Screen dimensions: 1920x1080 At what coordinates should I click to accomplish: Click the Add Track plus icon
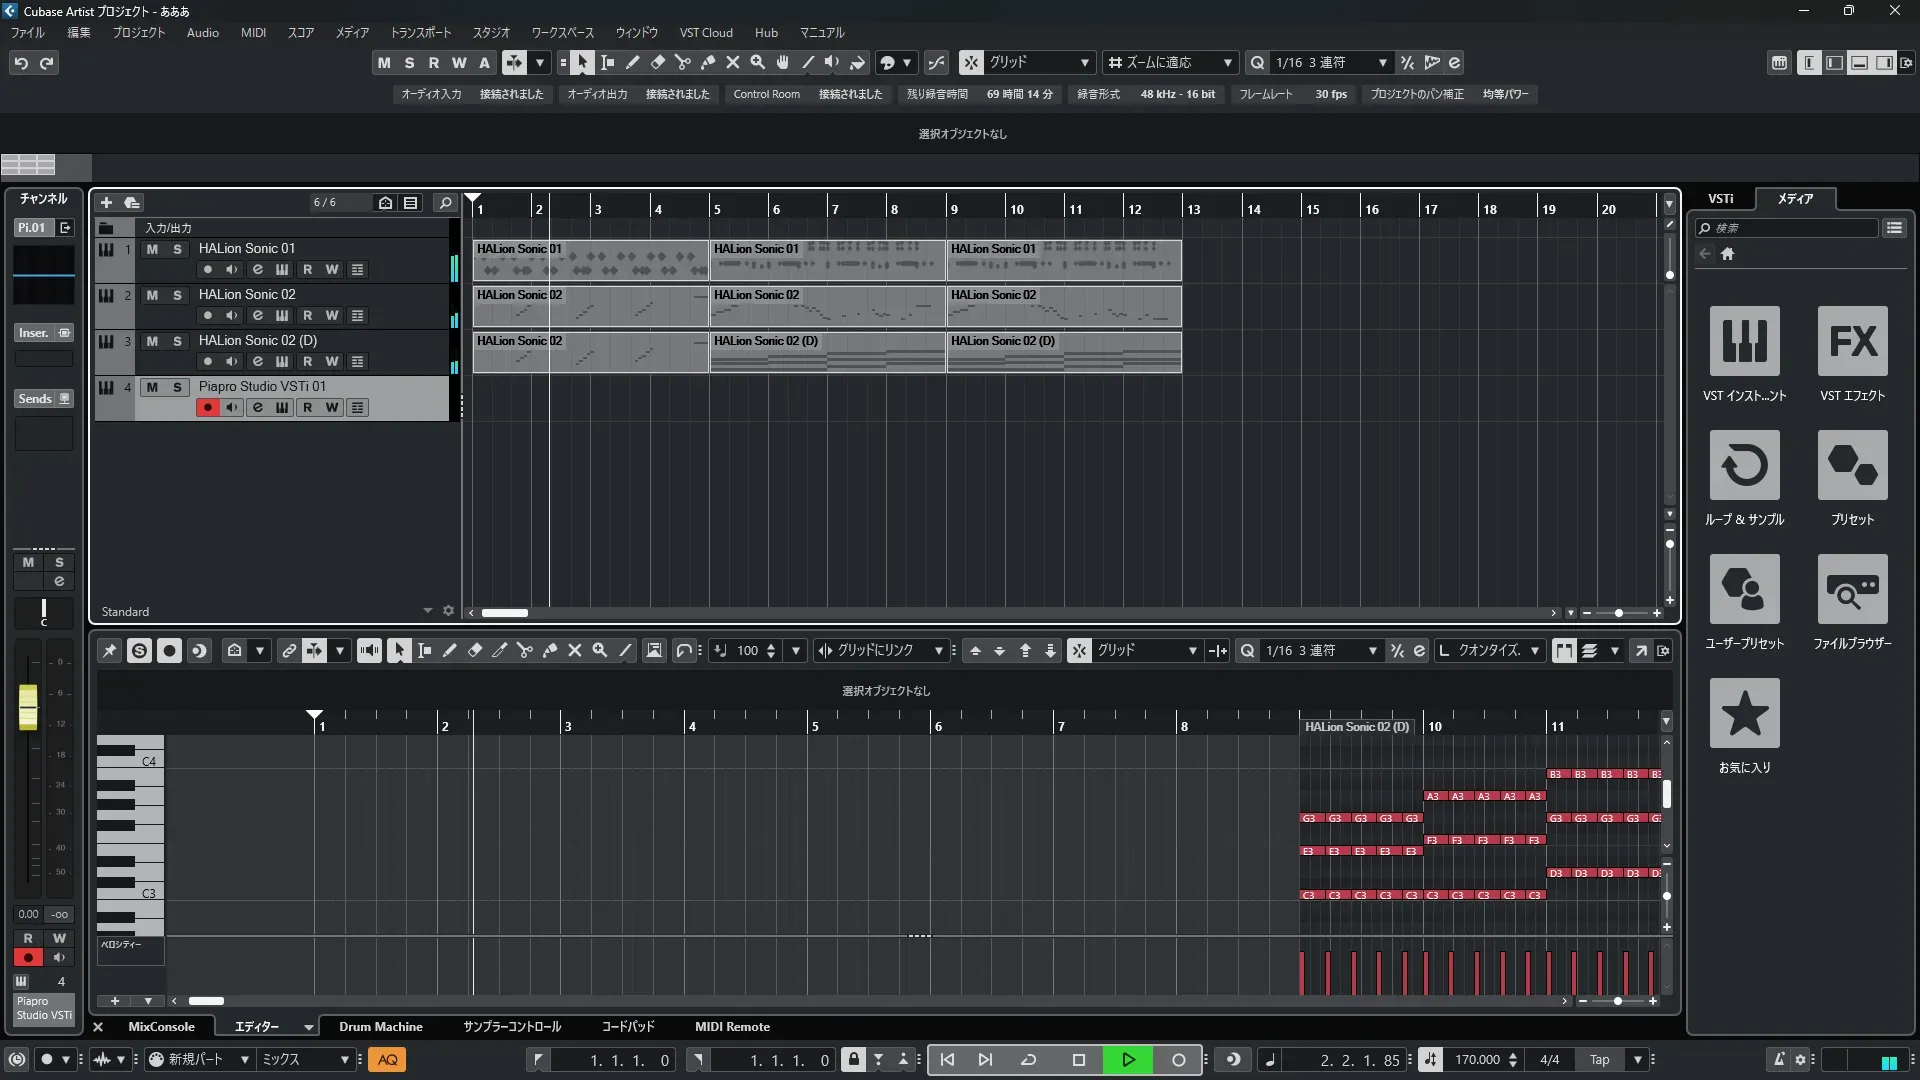pyautogui.click(x=106, y=203)
